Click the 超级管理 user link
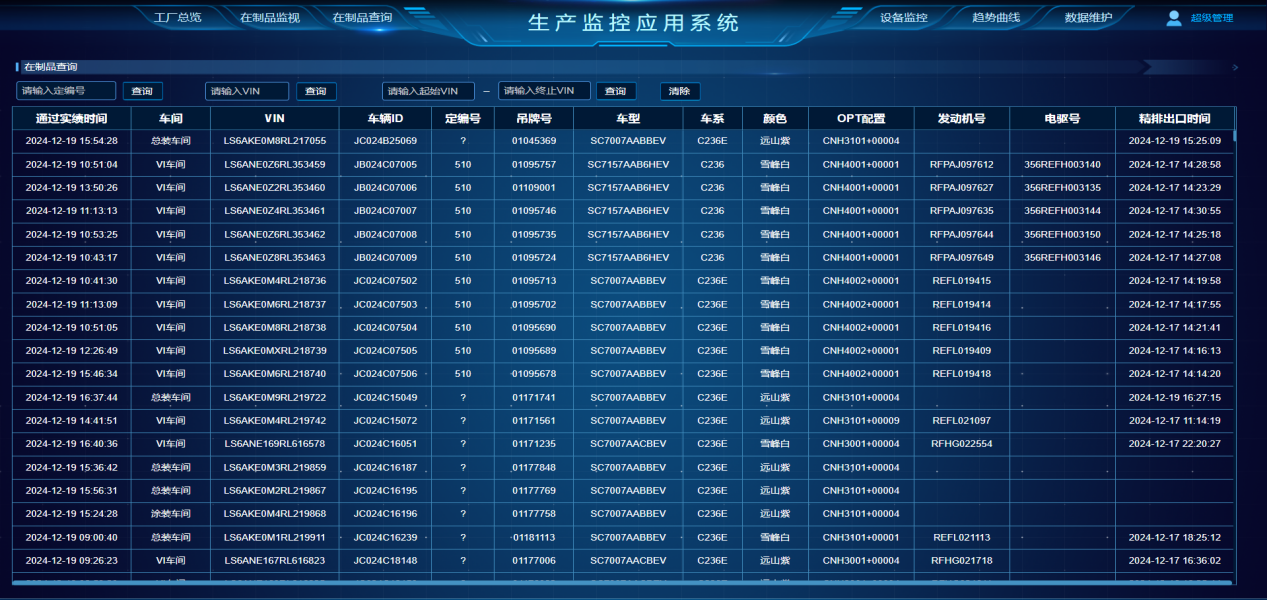Image resolution: width=1267 pixels, height=600 pixels. pyautogui.click(x=1212, y=18)
